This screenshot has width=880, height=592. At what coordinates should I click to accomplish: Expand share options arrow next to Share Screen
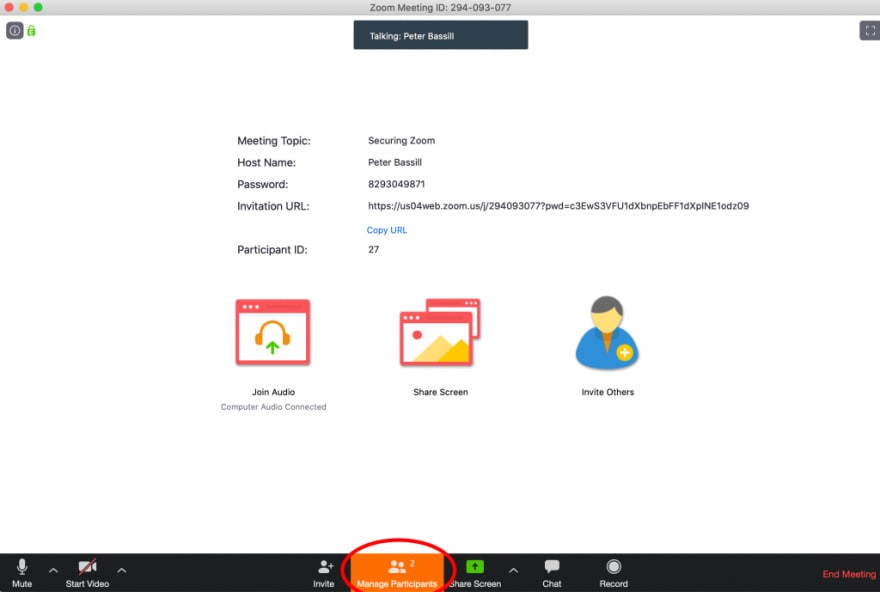(x=513, y=570)
